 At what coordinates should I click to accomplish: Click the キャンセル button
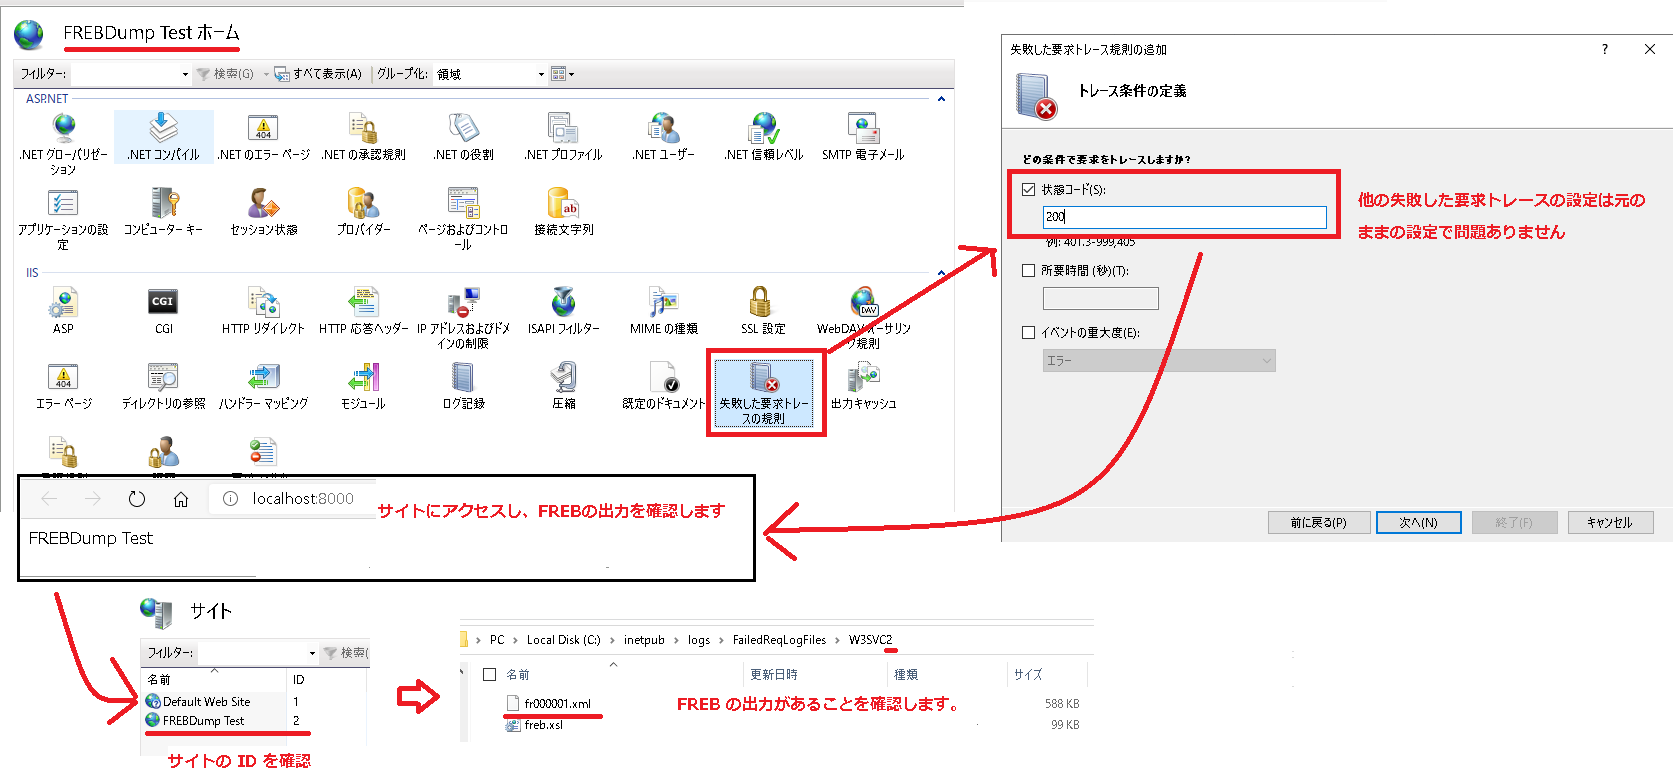pos(1609,522)
